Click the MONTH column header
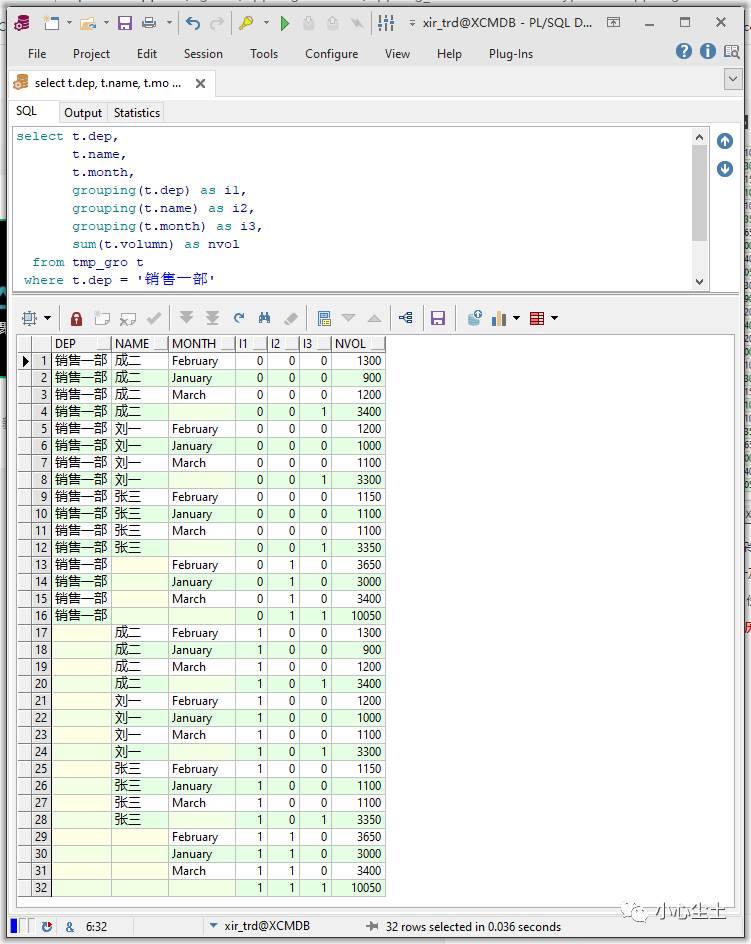Image resolution: width=751 pixels, height=944 pixels. pos(202,344)
